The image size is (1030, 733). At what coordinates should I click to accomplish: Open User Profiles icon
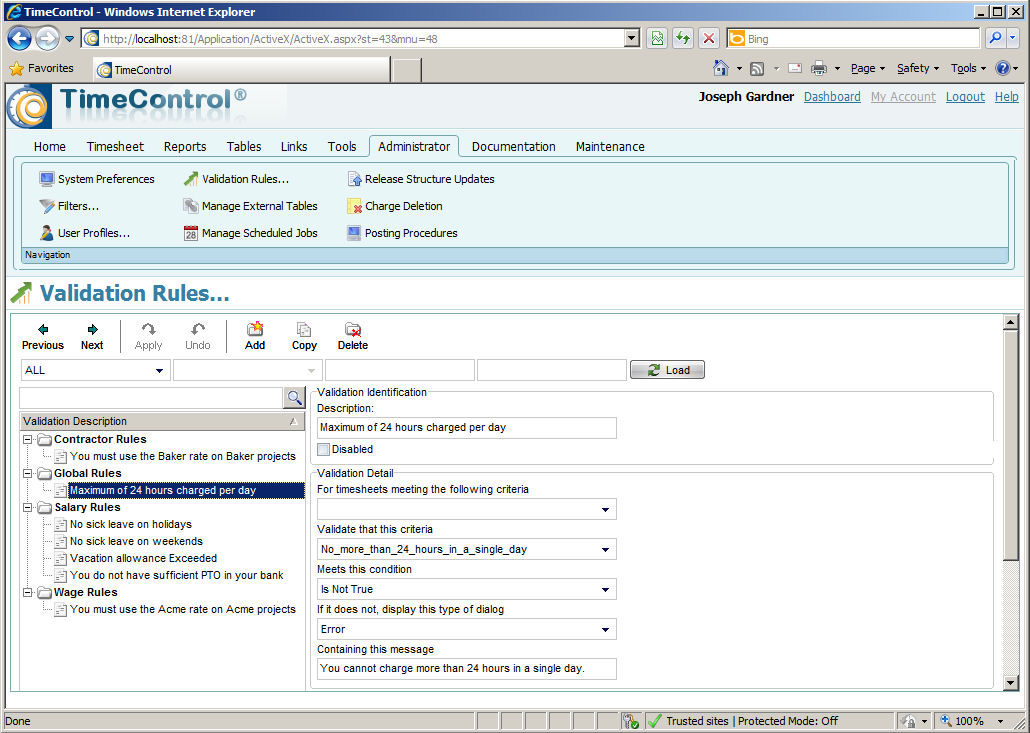47,233
